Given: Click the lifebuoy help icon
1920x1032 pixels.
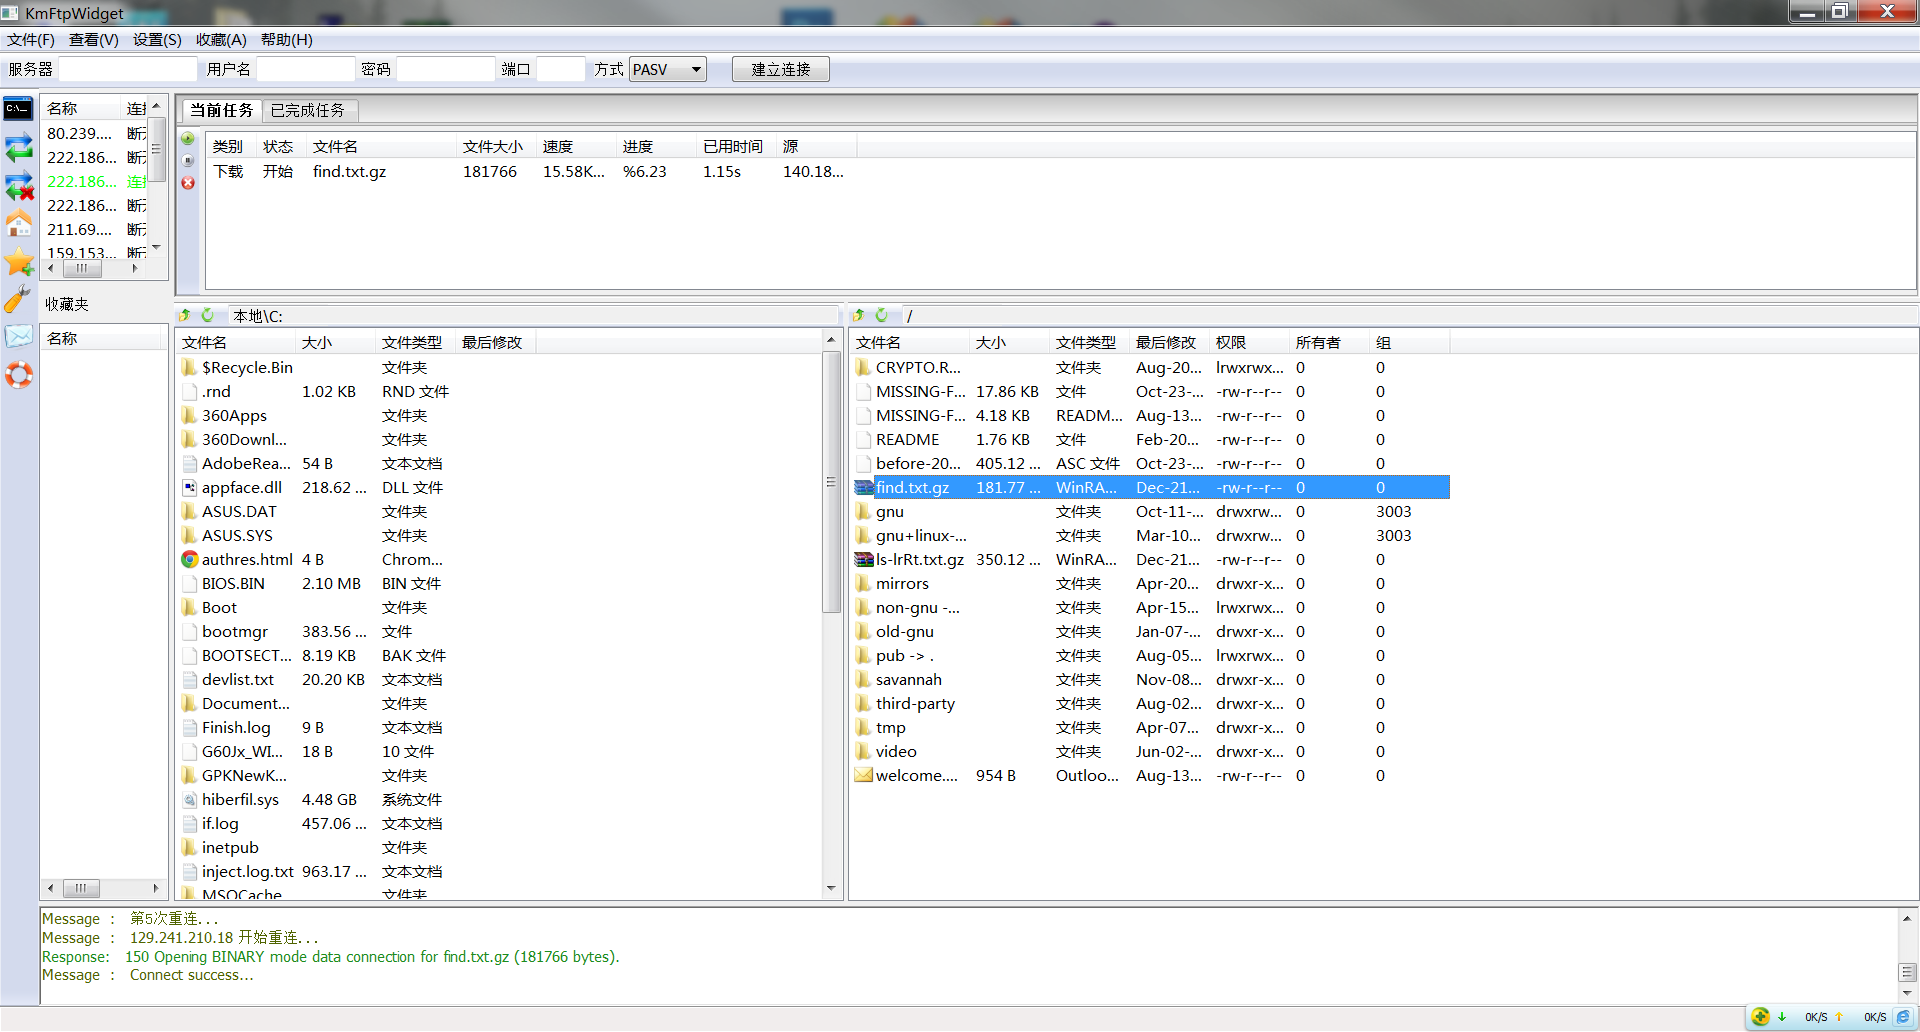Looking at the screenshot, I should (x=19, y=375).
